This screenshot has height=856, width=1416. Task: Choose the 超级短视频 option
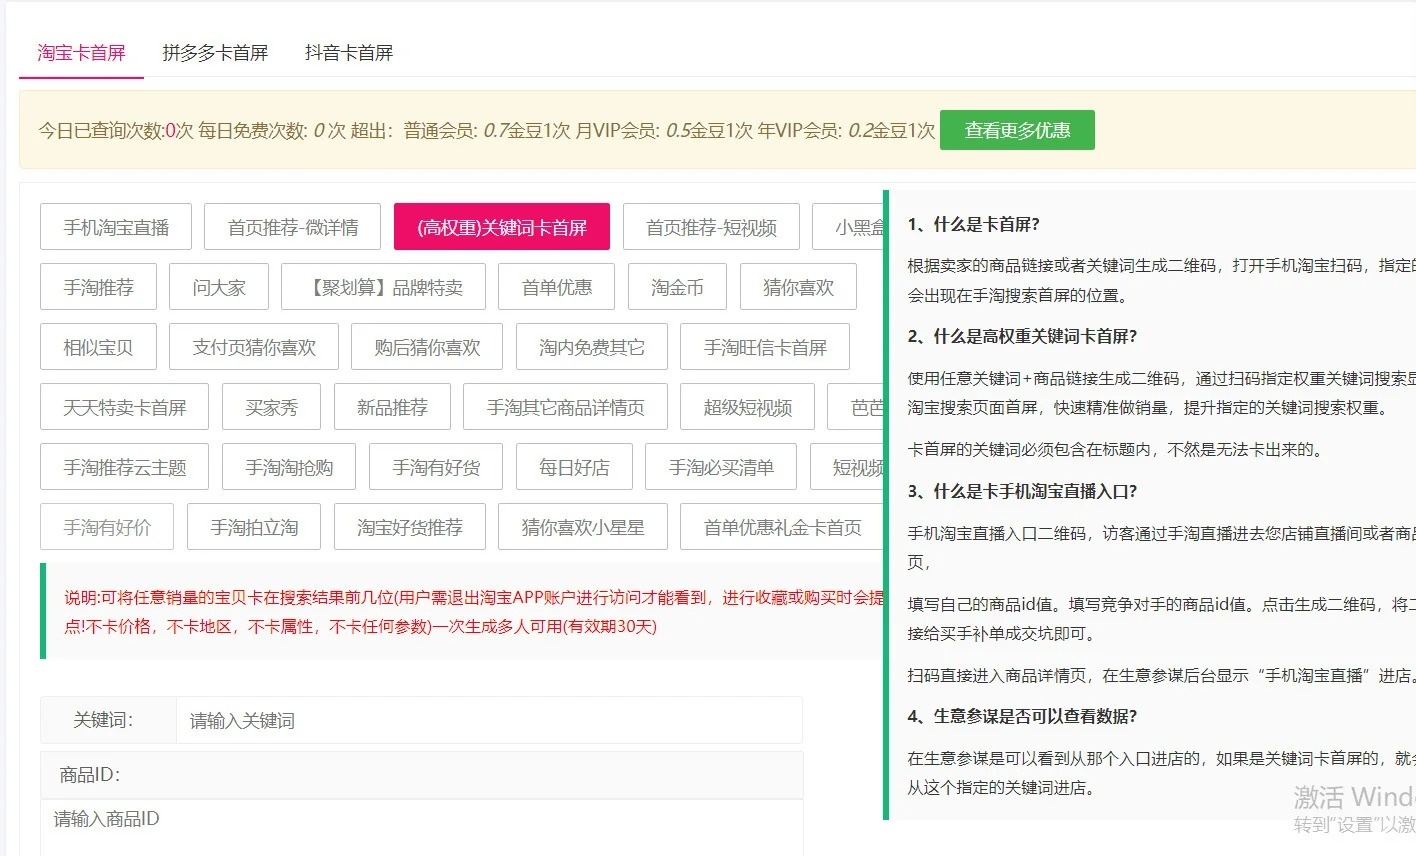coord(748,407)
